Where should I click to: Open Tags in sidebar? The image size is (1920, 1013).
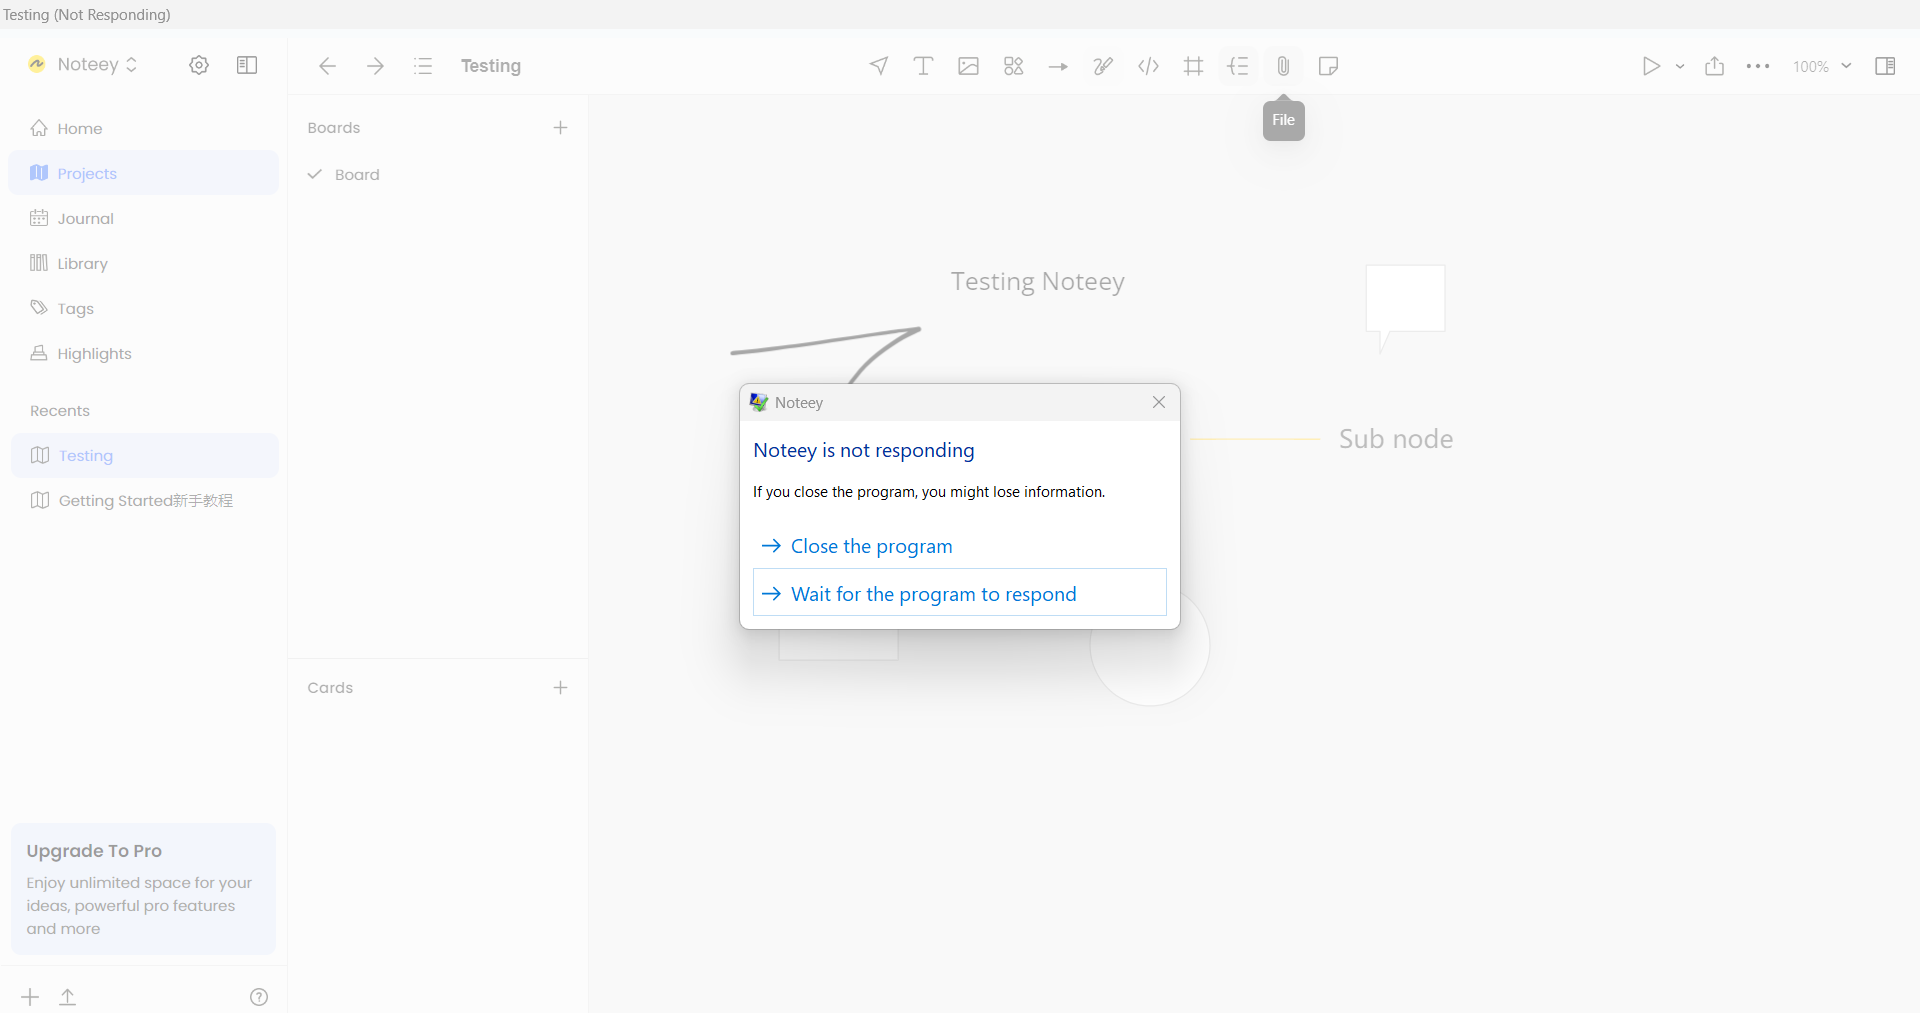(143, 308)
